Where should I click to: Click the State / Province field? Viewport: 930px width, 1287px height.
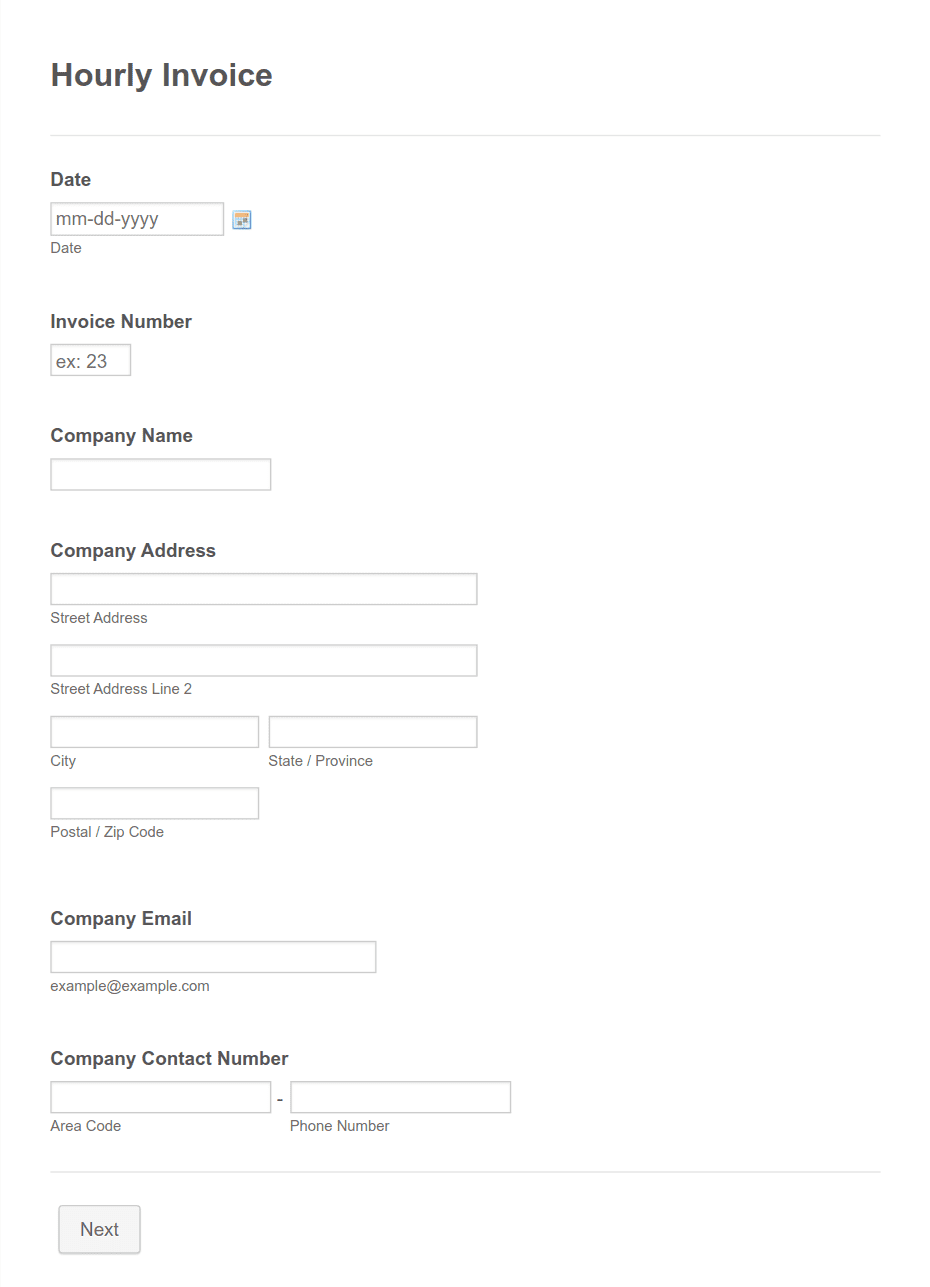[373, 732]
